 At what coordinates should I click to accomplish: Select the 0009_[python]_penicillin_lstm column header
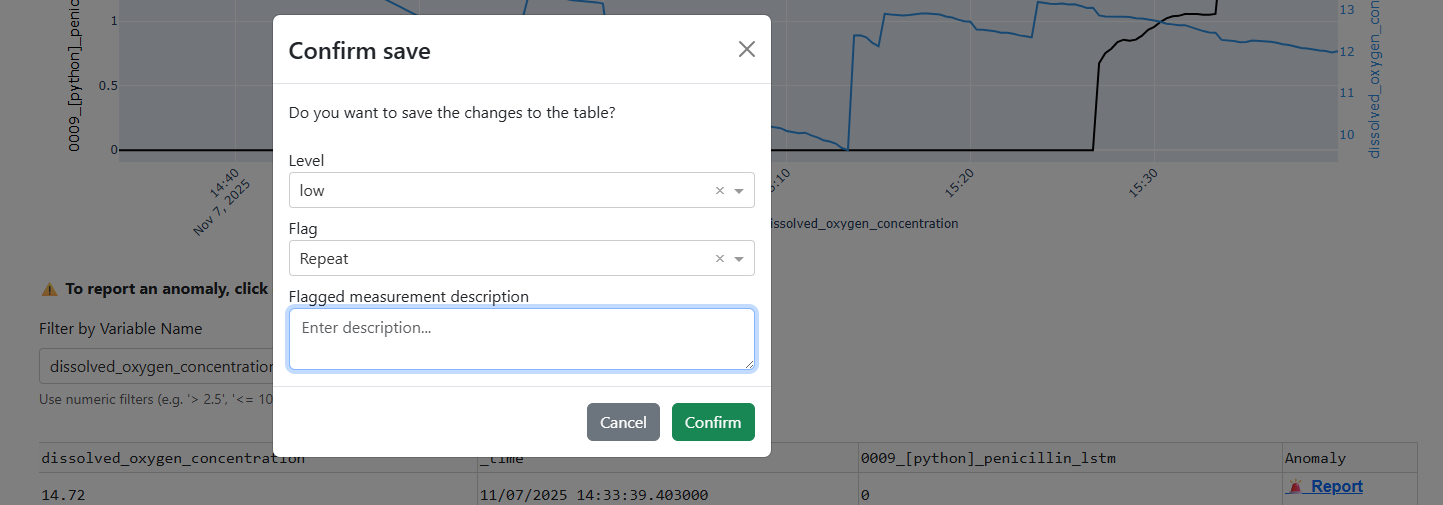pos(987,459)
